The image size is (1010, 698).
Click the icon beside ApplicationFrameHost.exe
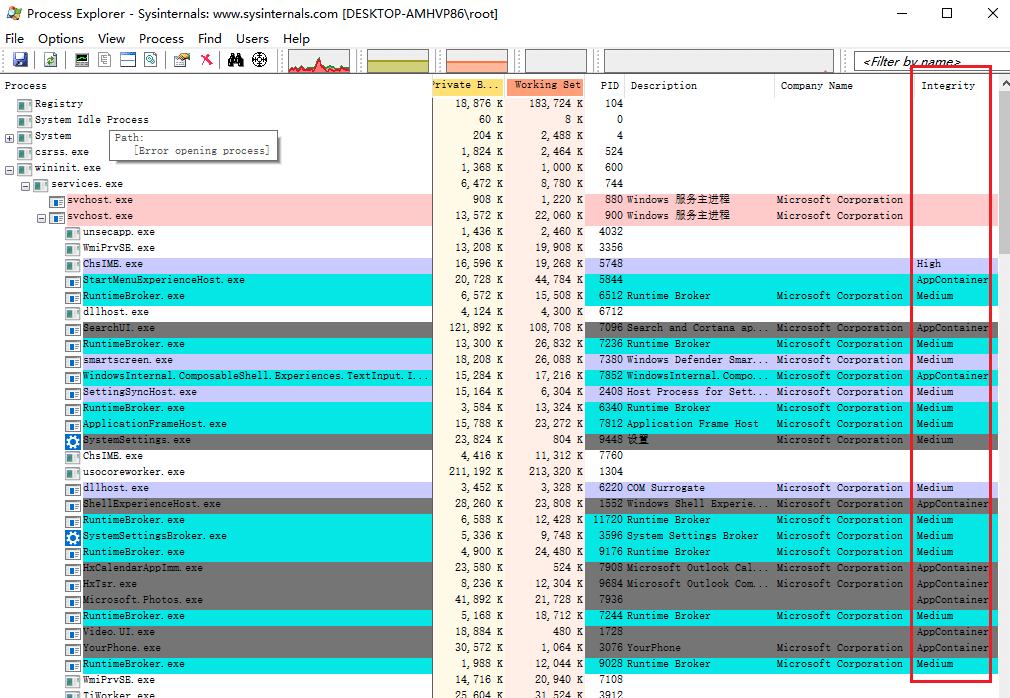point(73,425)
